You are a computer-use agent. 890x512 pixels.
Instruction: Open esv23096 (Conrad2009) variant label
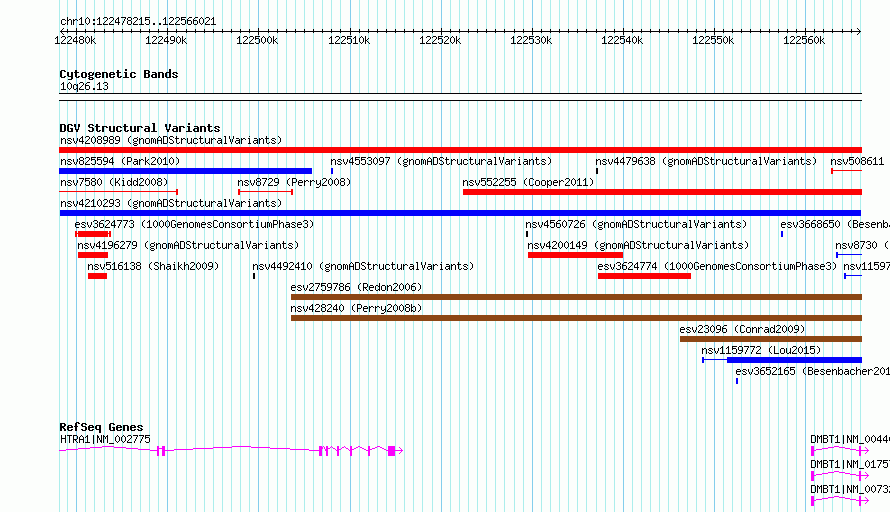pyautogui.click(x=742, y=329)
